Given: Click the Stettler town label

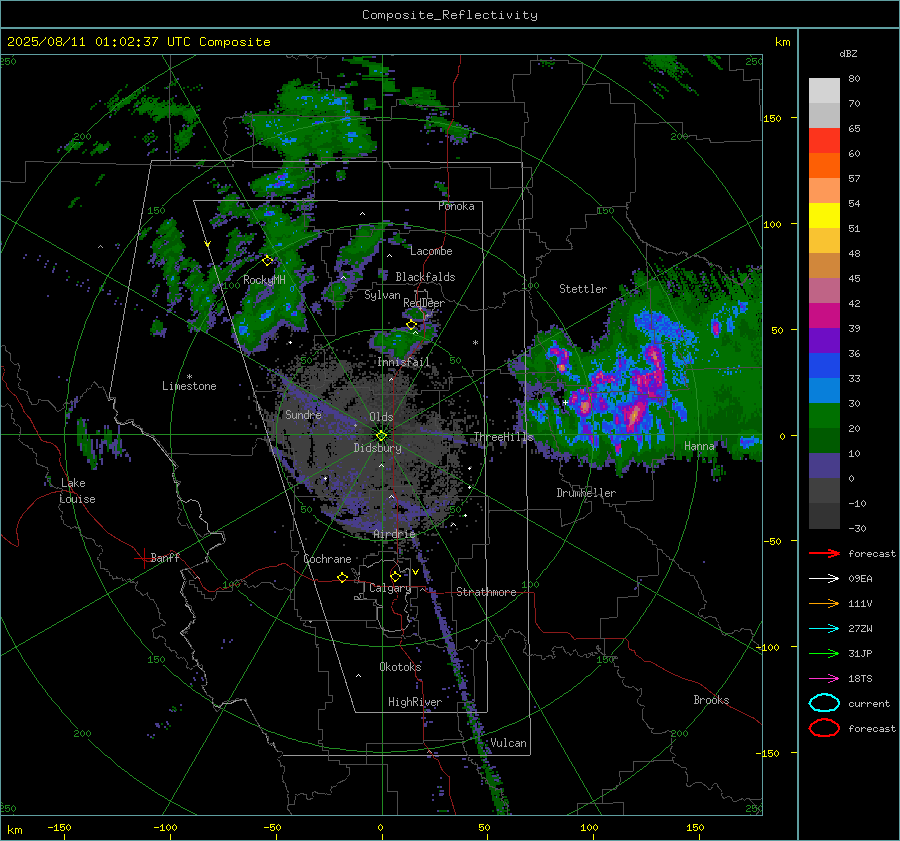Looking at the screenshot, I should coord(583,289).
